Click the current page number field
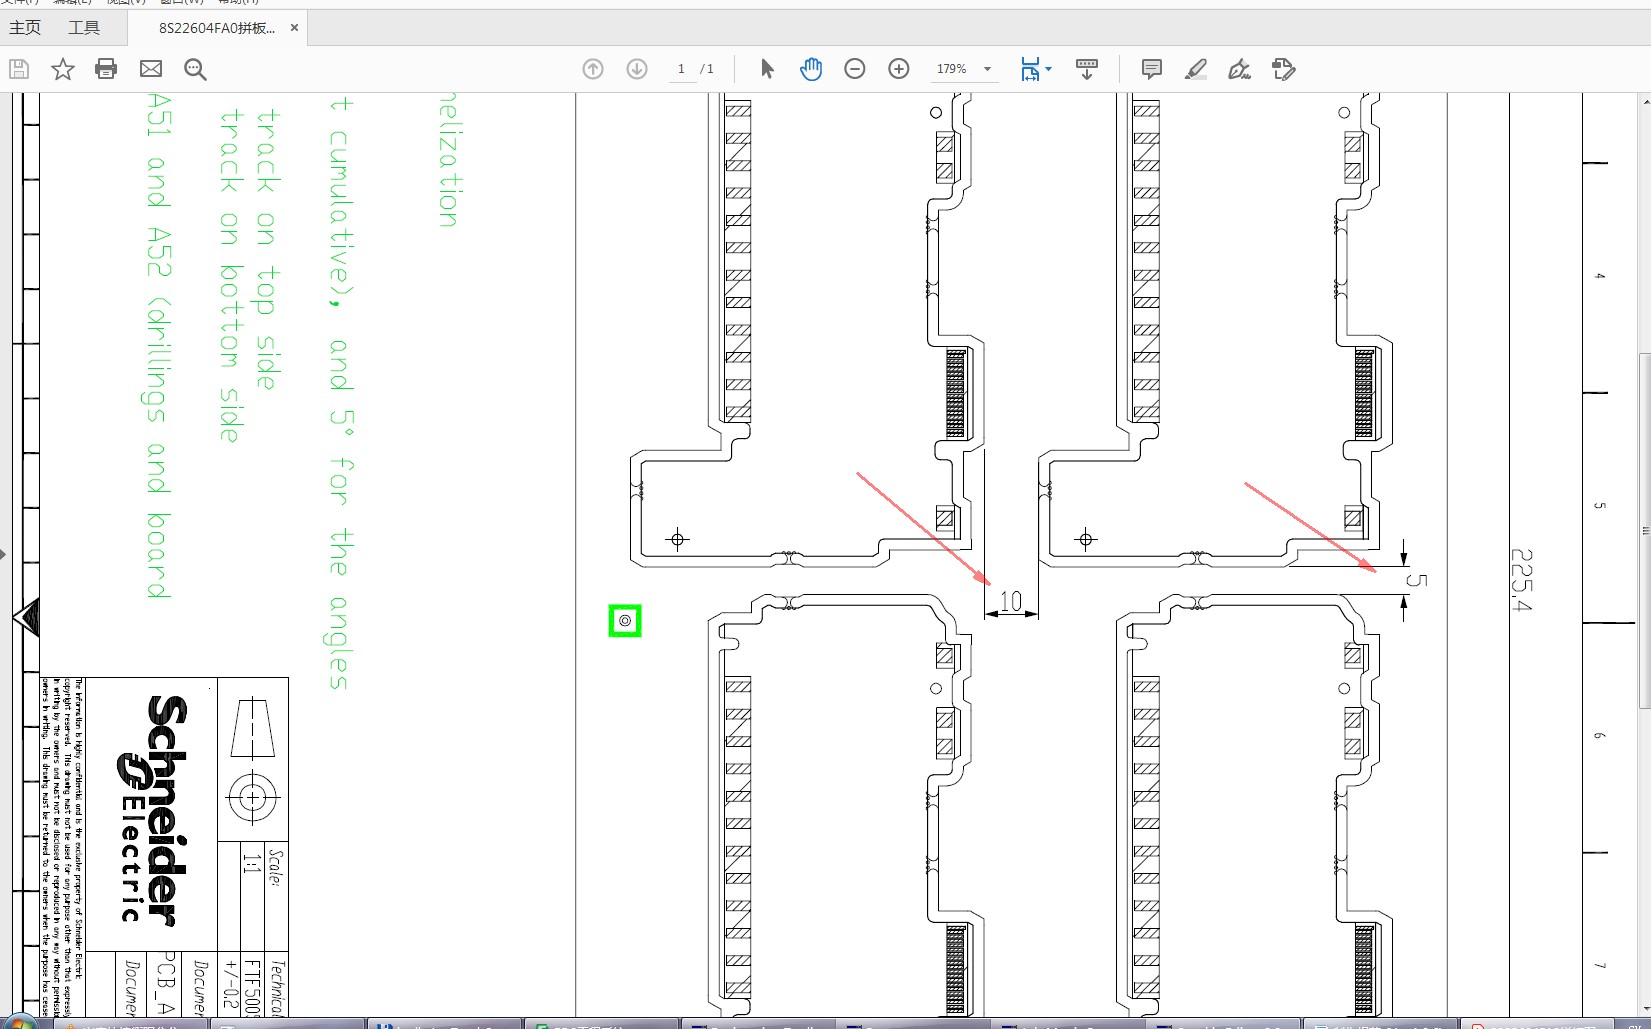This screenshot has height=1029, width=1651. pos(681,69)
